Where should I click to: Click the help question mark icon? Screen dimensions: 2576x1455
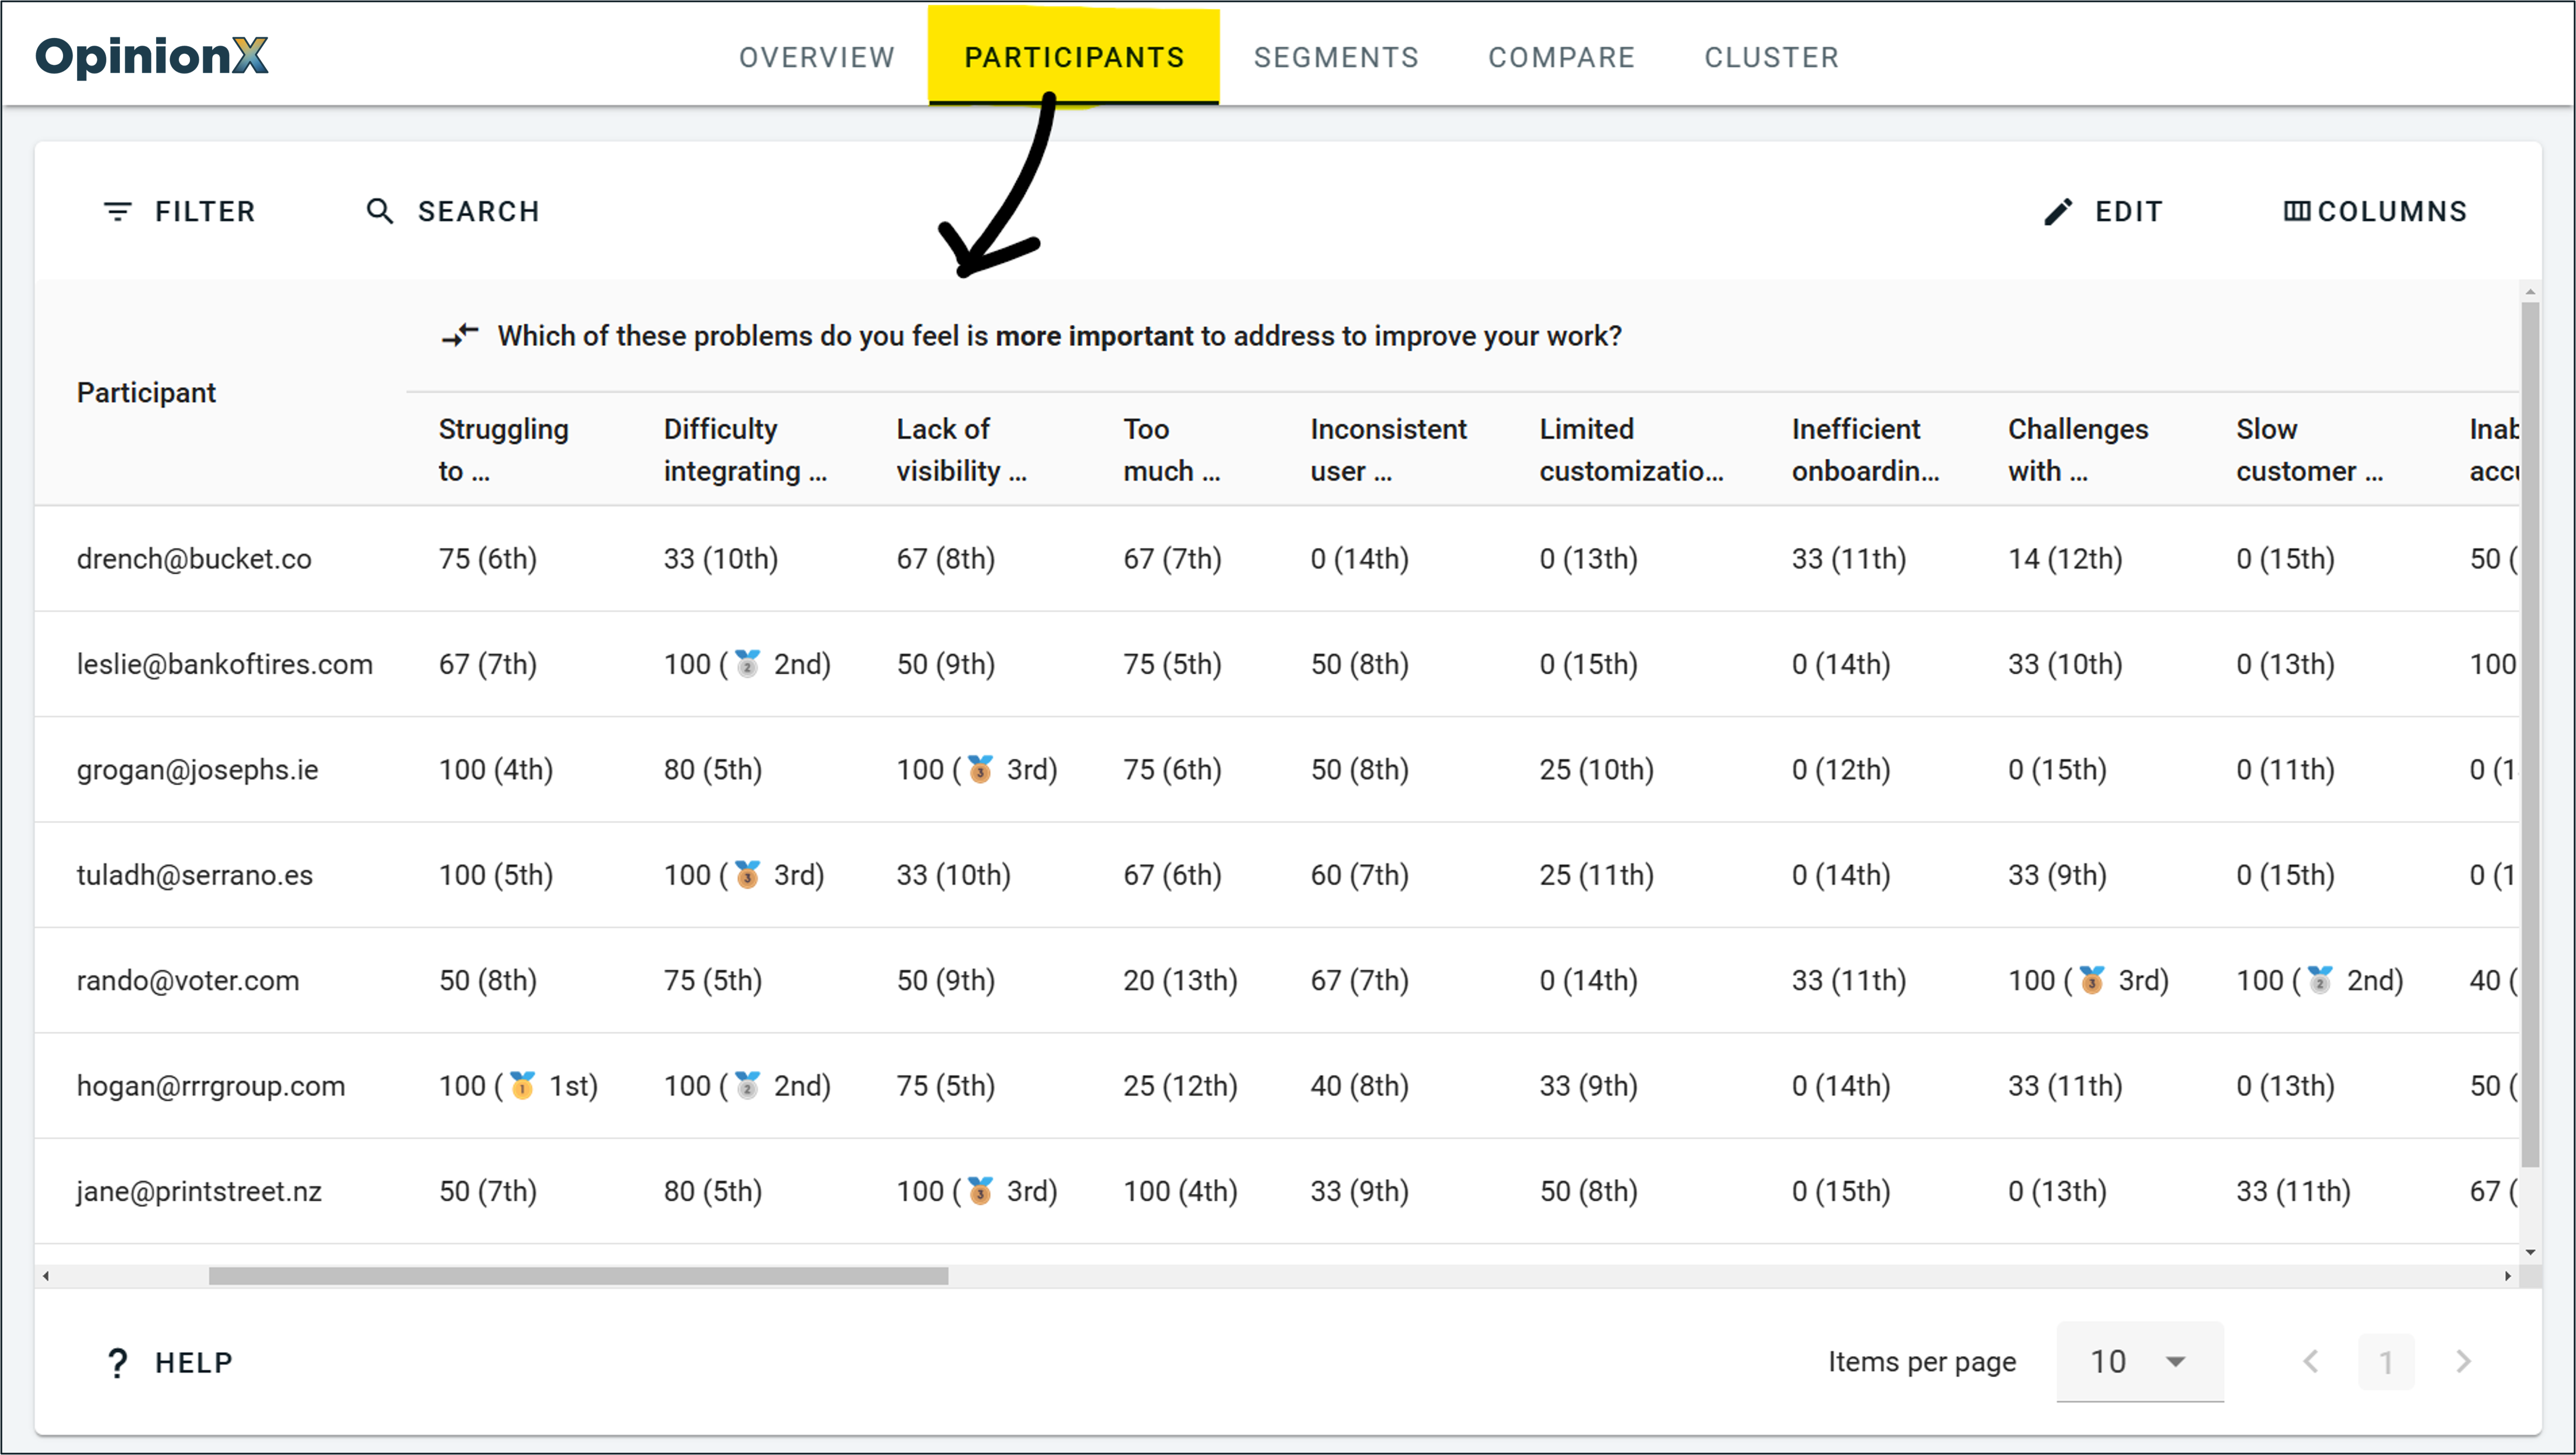[117, 1362]
